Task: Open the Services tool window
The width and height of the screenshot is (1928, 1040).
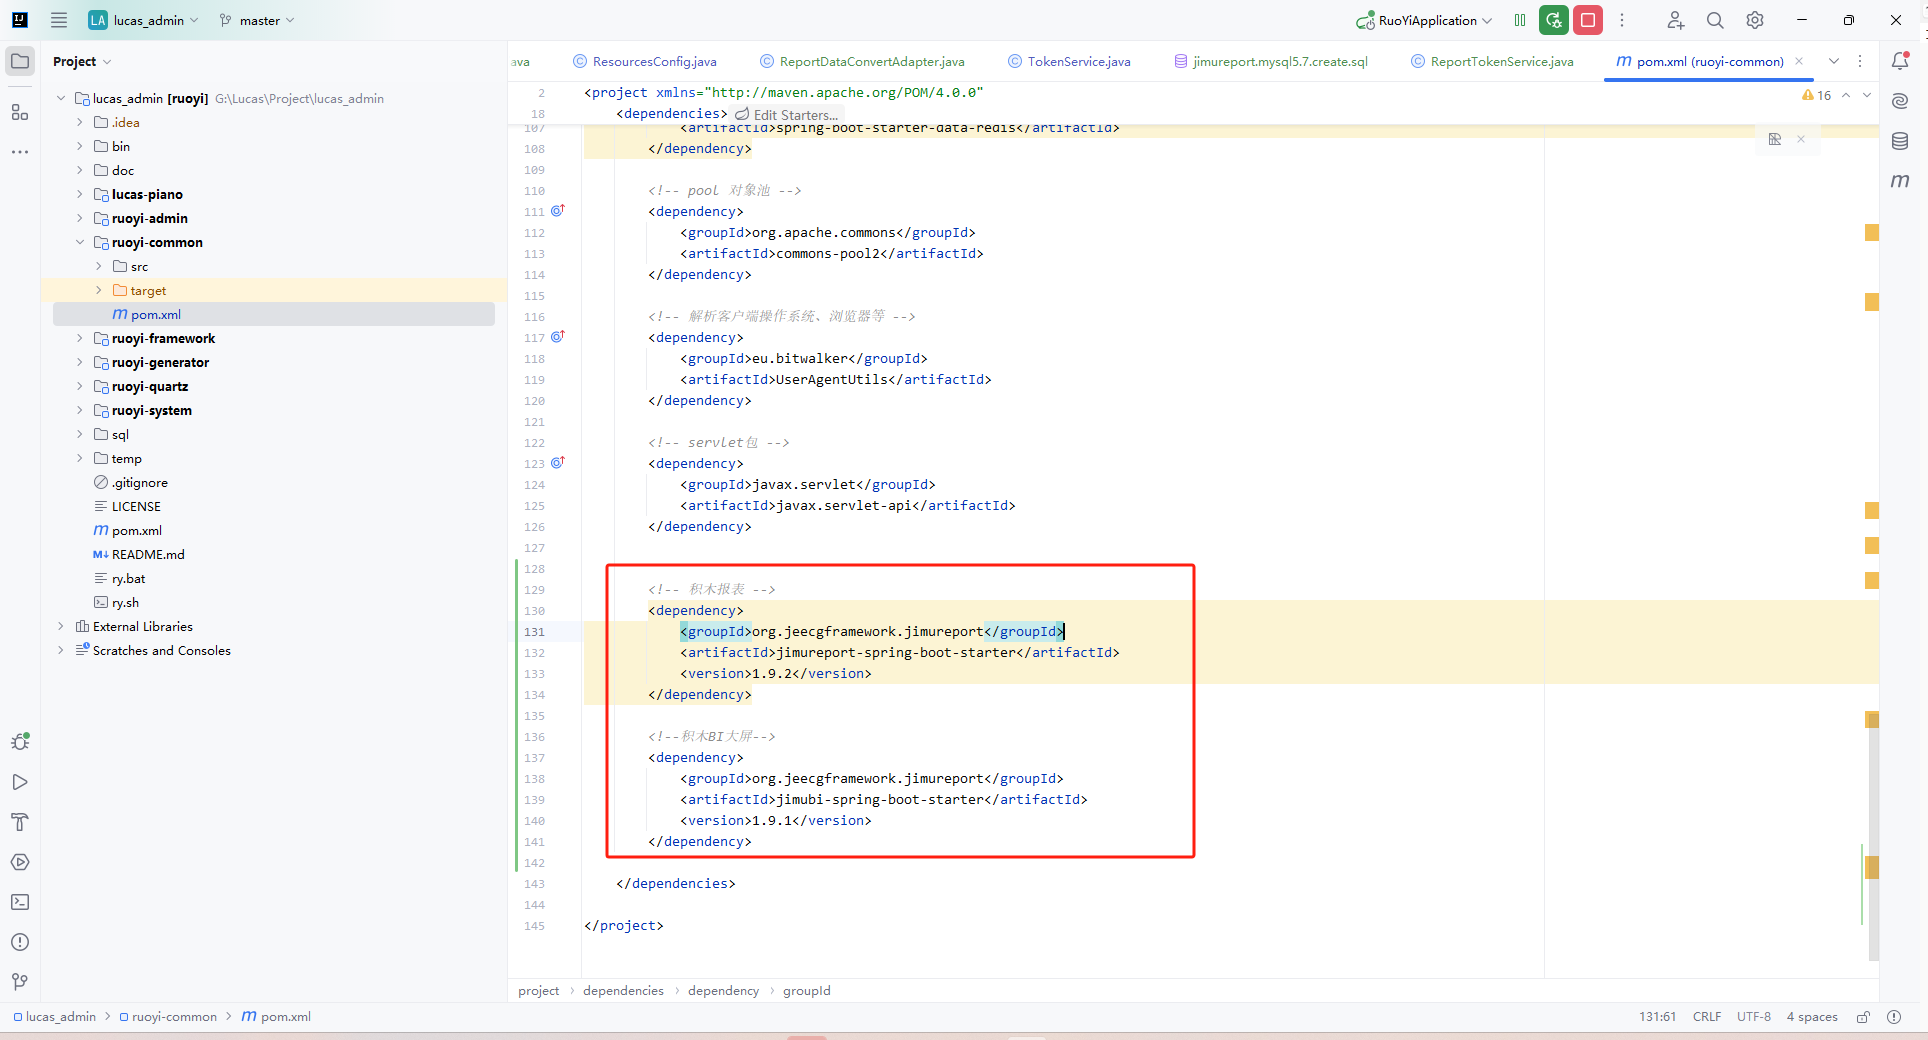Action: point(20,862)
